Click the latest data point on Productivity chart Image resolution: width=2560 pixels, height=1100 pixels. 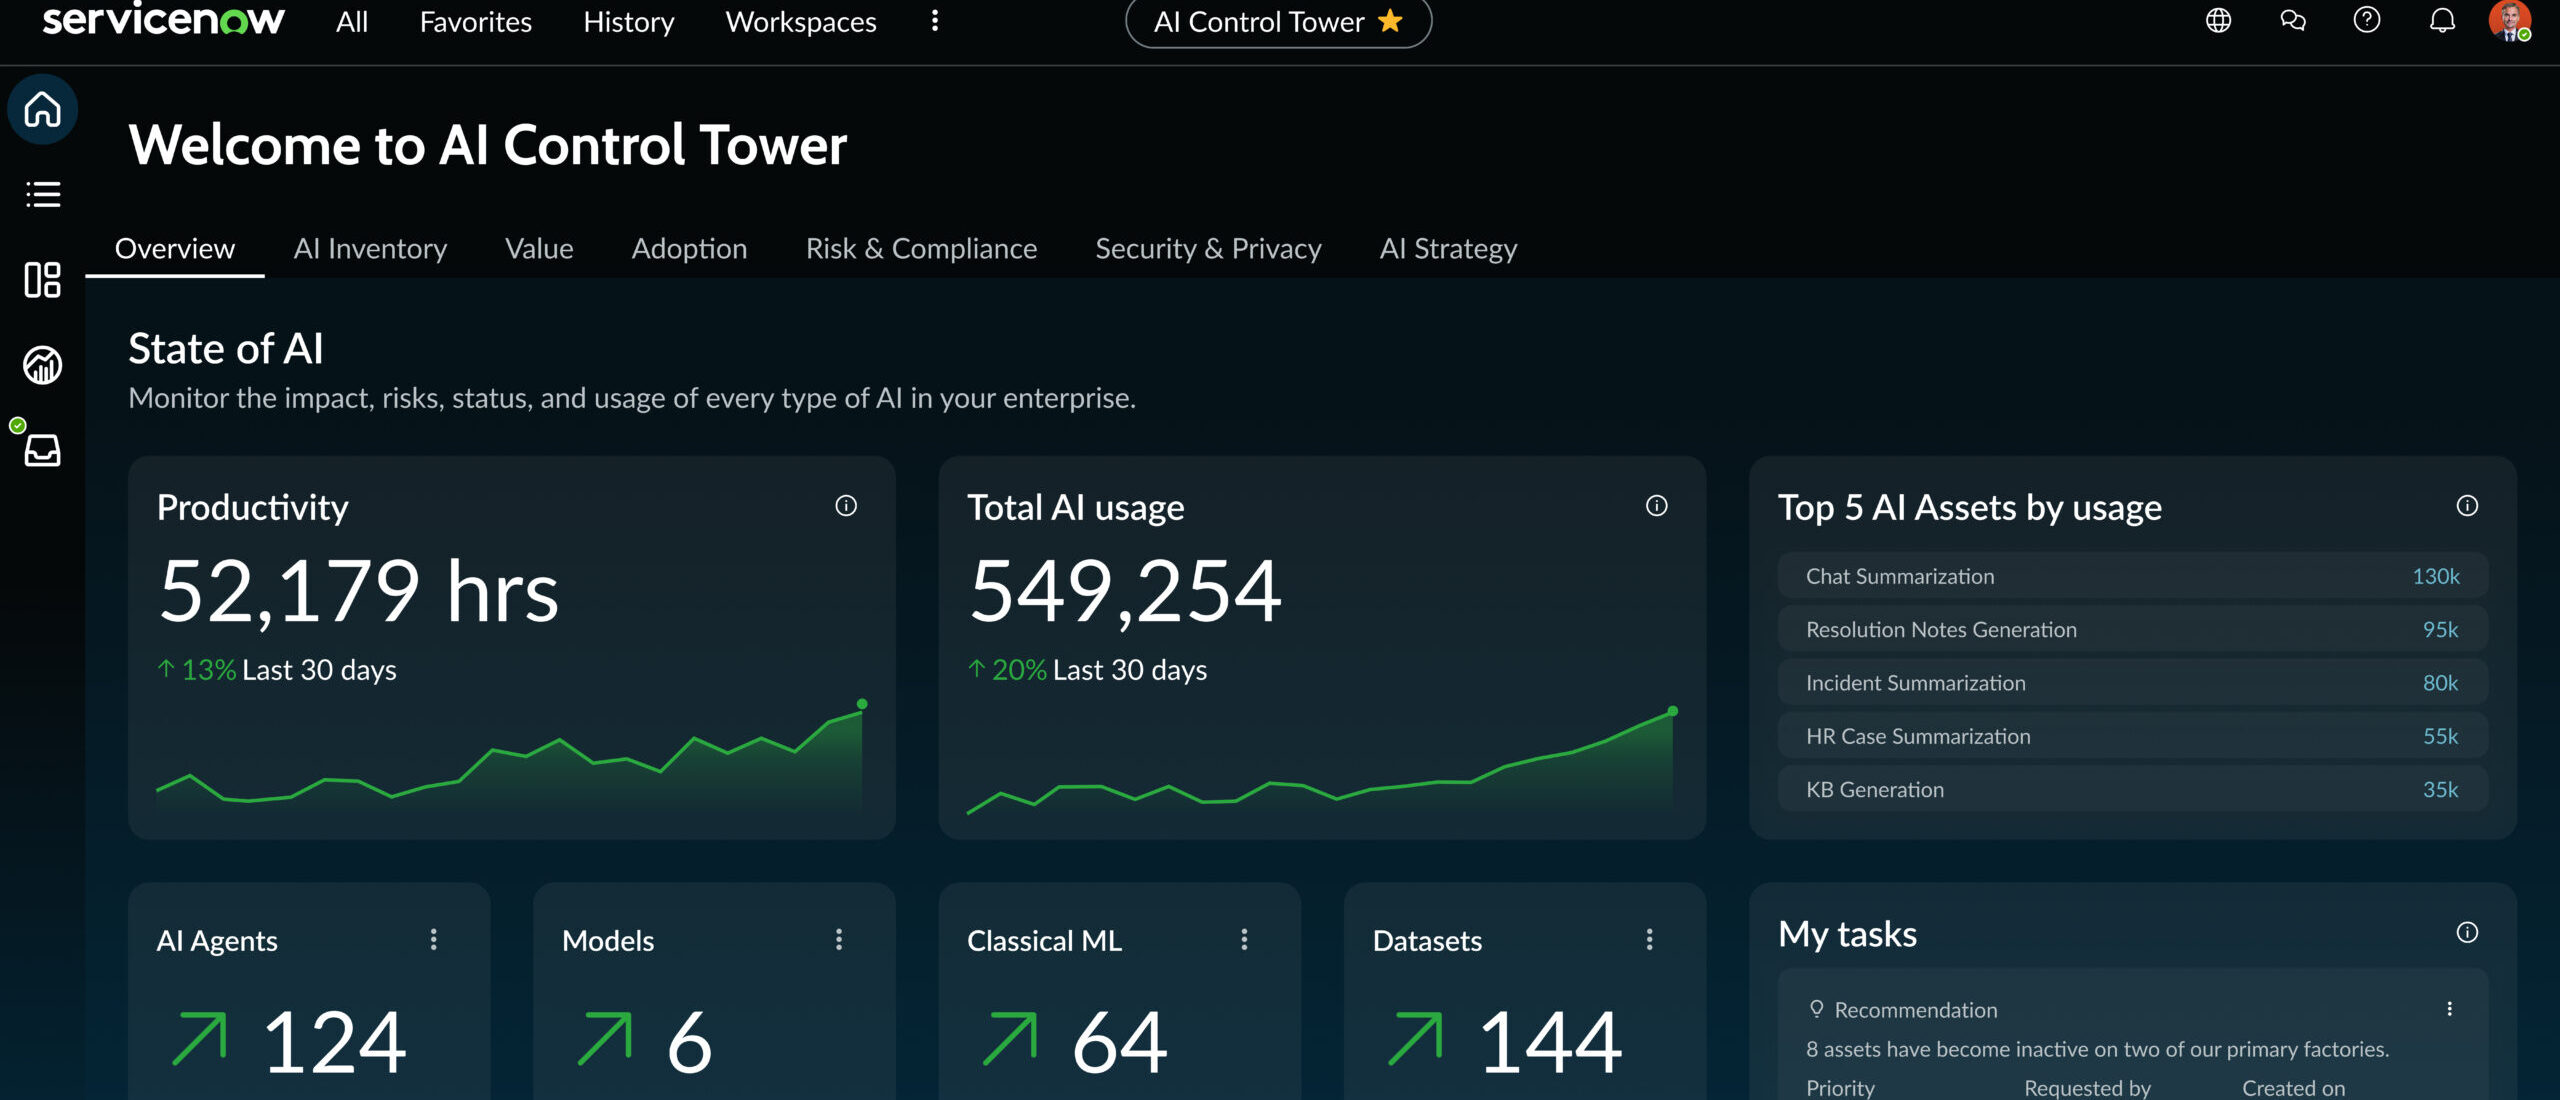tap(862, 704)
